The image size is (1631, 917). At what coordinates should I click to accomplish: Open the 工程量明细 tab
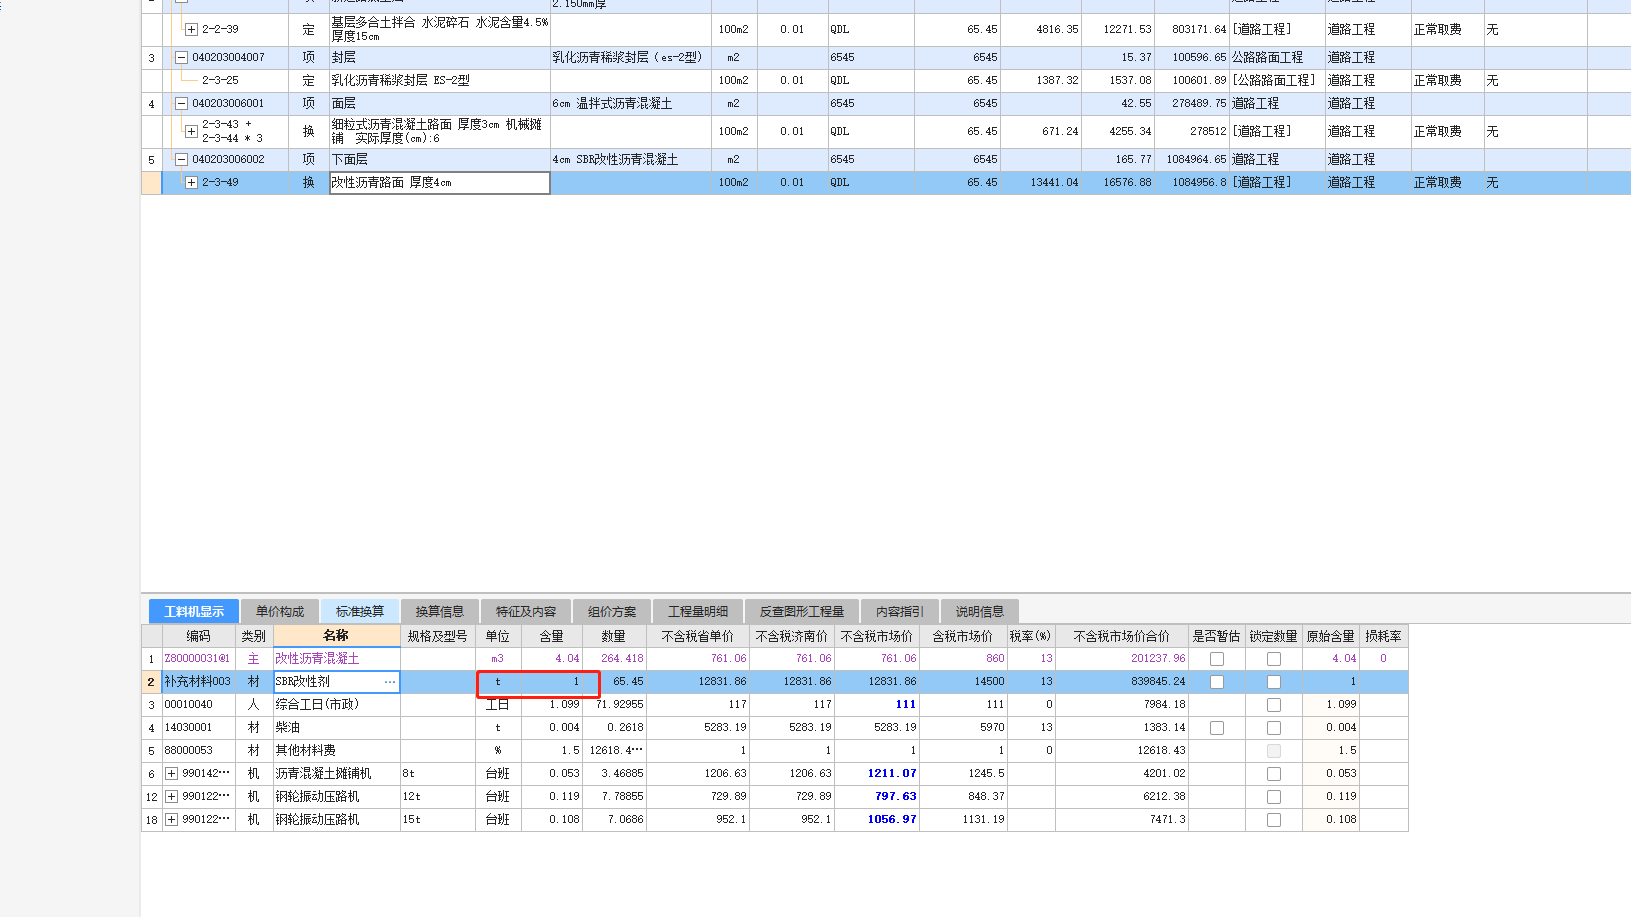[x=698, y=611]
